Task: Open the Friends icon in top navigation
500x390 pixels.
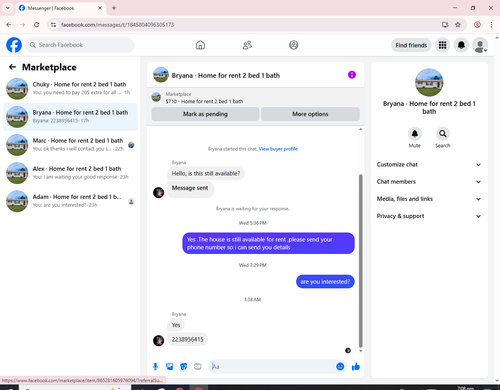Action: (247, 45)
